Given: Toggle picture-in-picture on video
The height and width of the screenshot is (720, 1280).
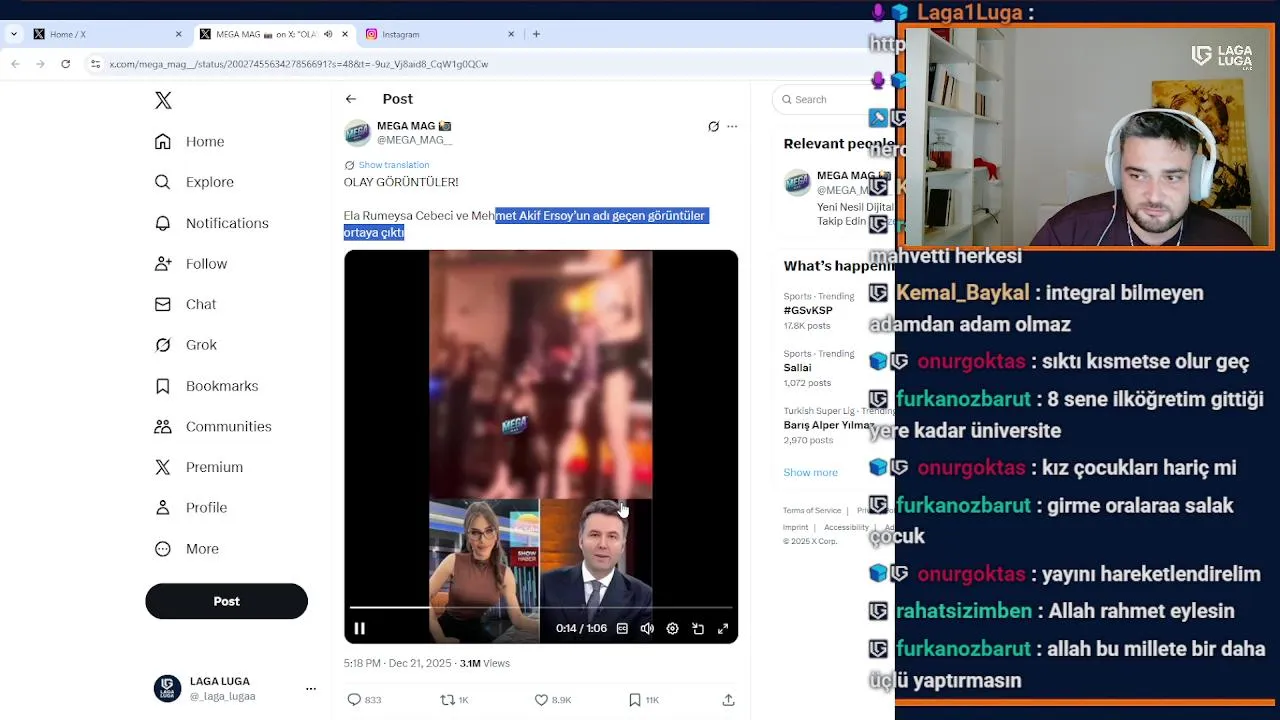Looking at the screenshot, I should [698, 628].
